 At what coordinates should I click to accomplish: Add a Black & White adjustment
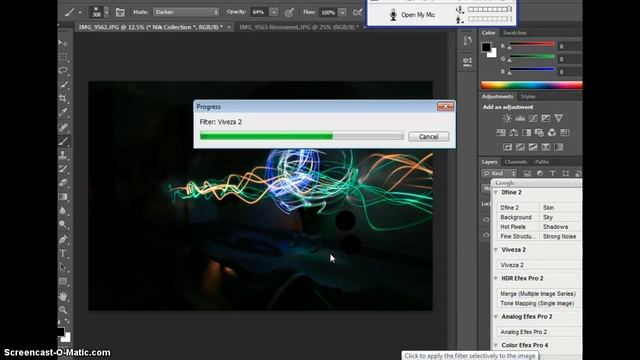527,133
